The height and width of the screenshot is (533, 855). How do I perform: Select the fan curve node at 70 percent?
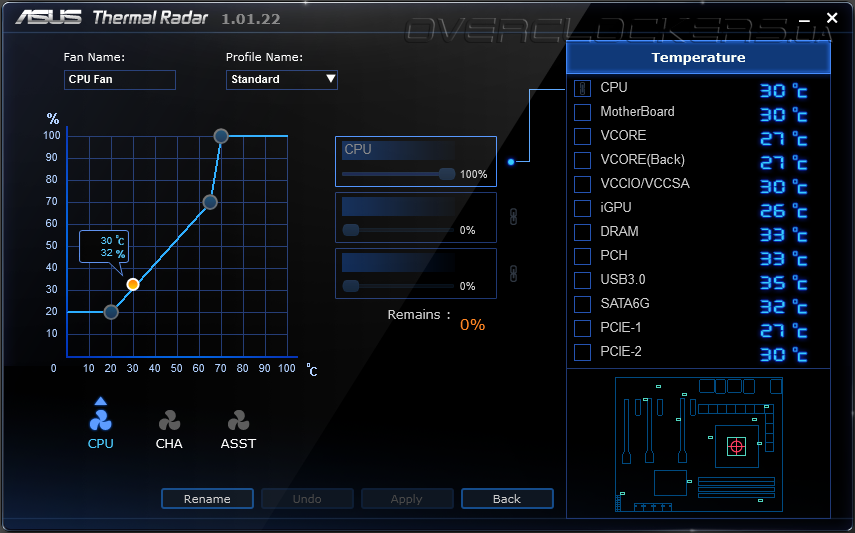pos(210,202)
